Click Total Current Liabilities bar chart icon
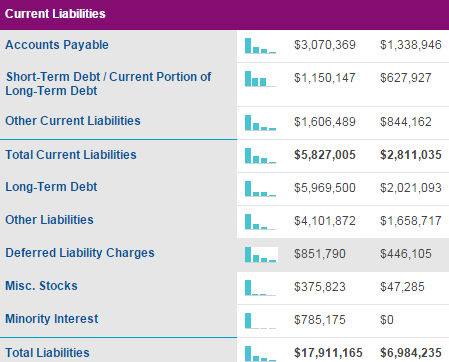The width and height of the screenshot is (449, 362). point(260,155)
